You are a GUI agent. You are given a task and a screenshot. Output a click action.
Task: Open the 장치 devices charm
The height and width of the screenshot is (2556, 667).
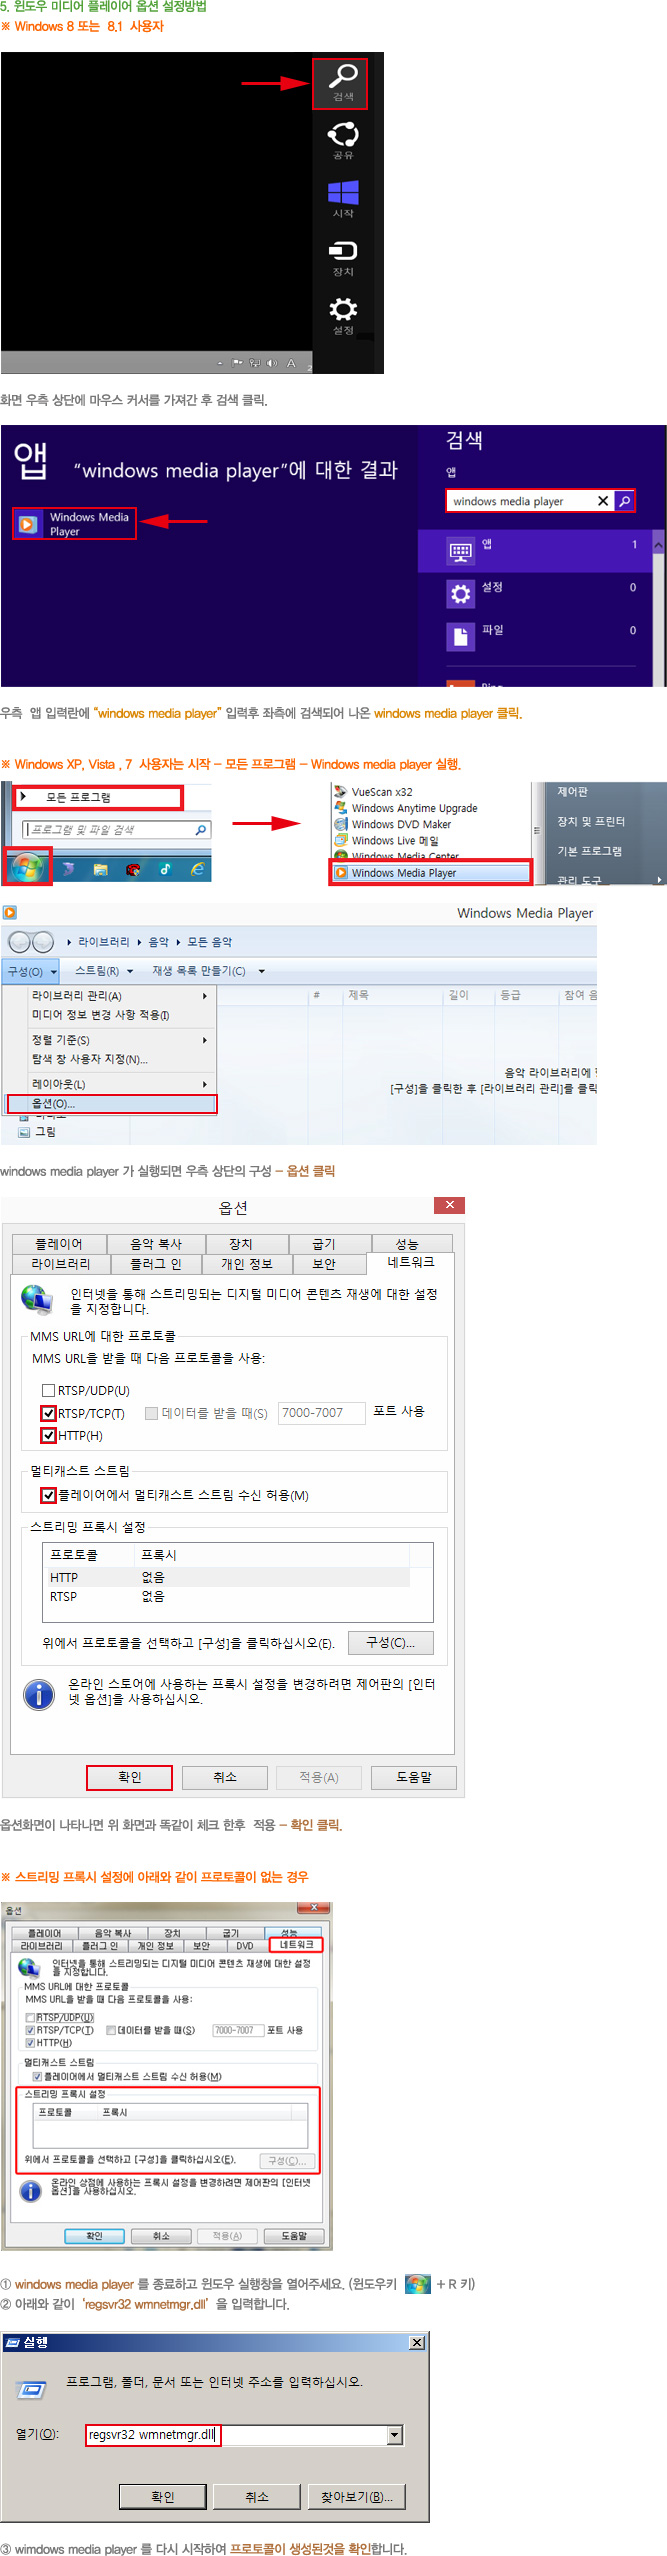[x=343, y=256]
